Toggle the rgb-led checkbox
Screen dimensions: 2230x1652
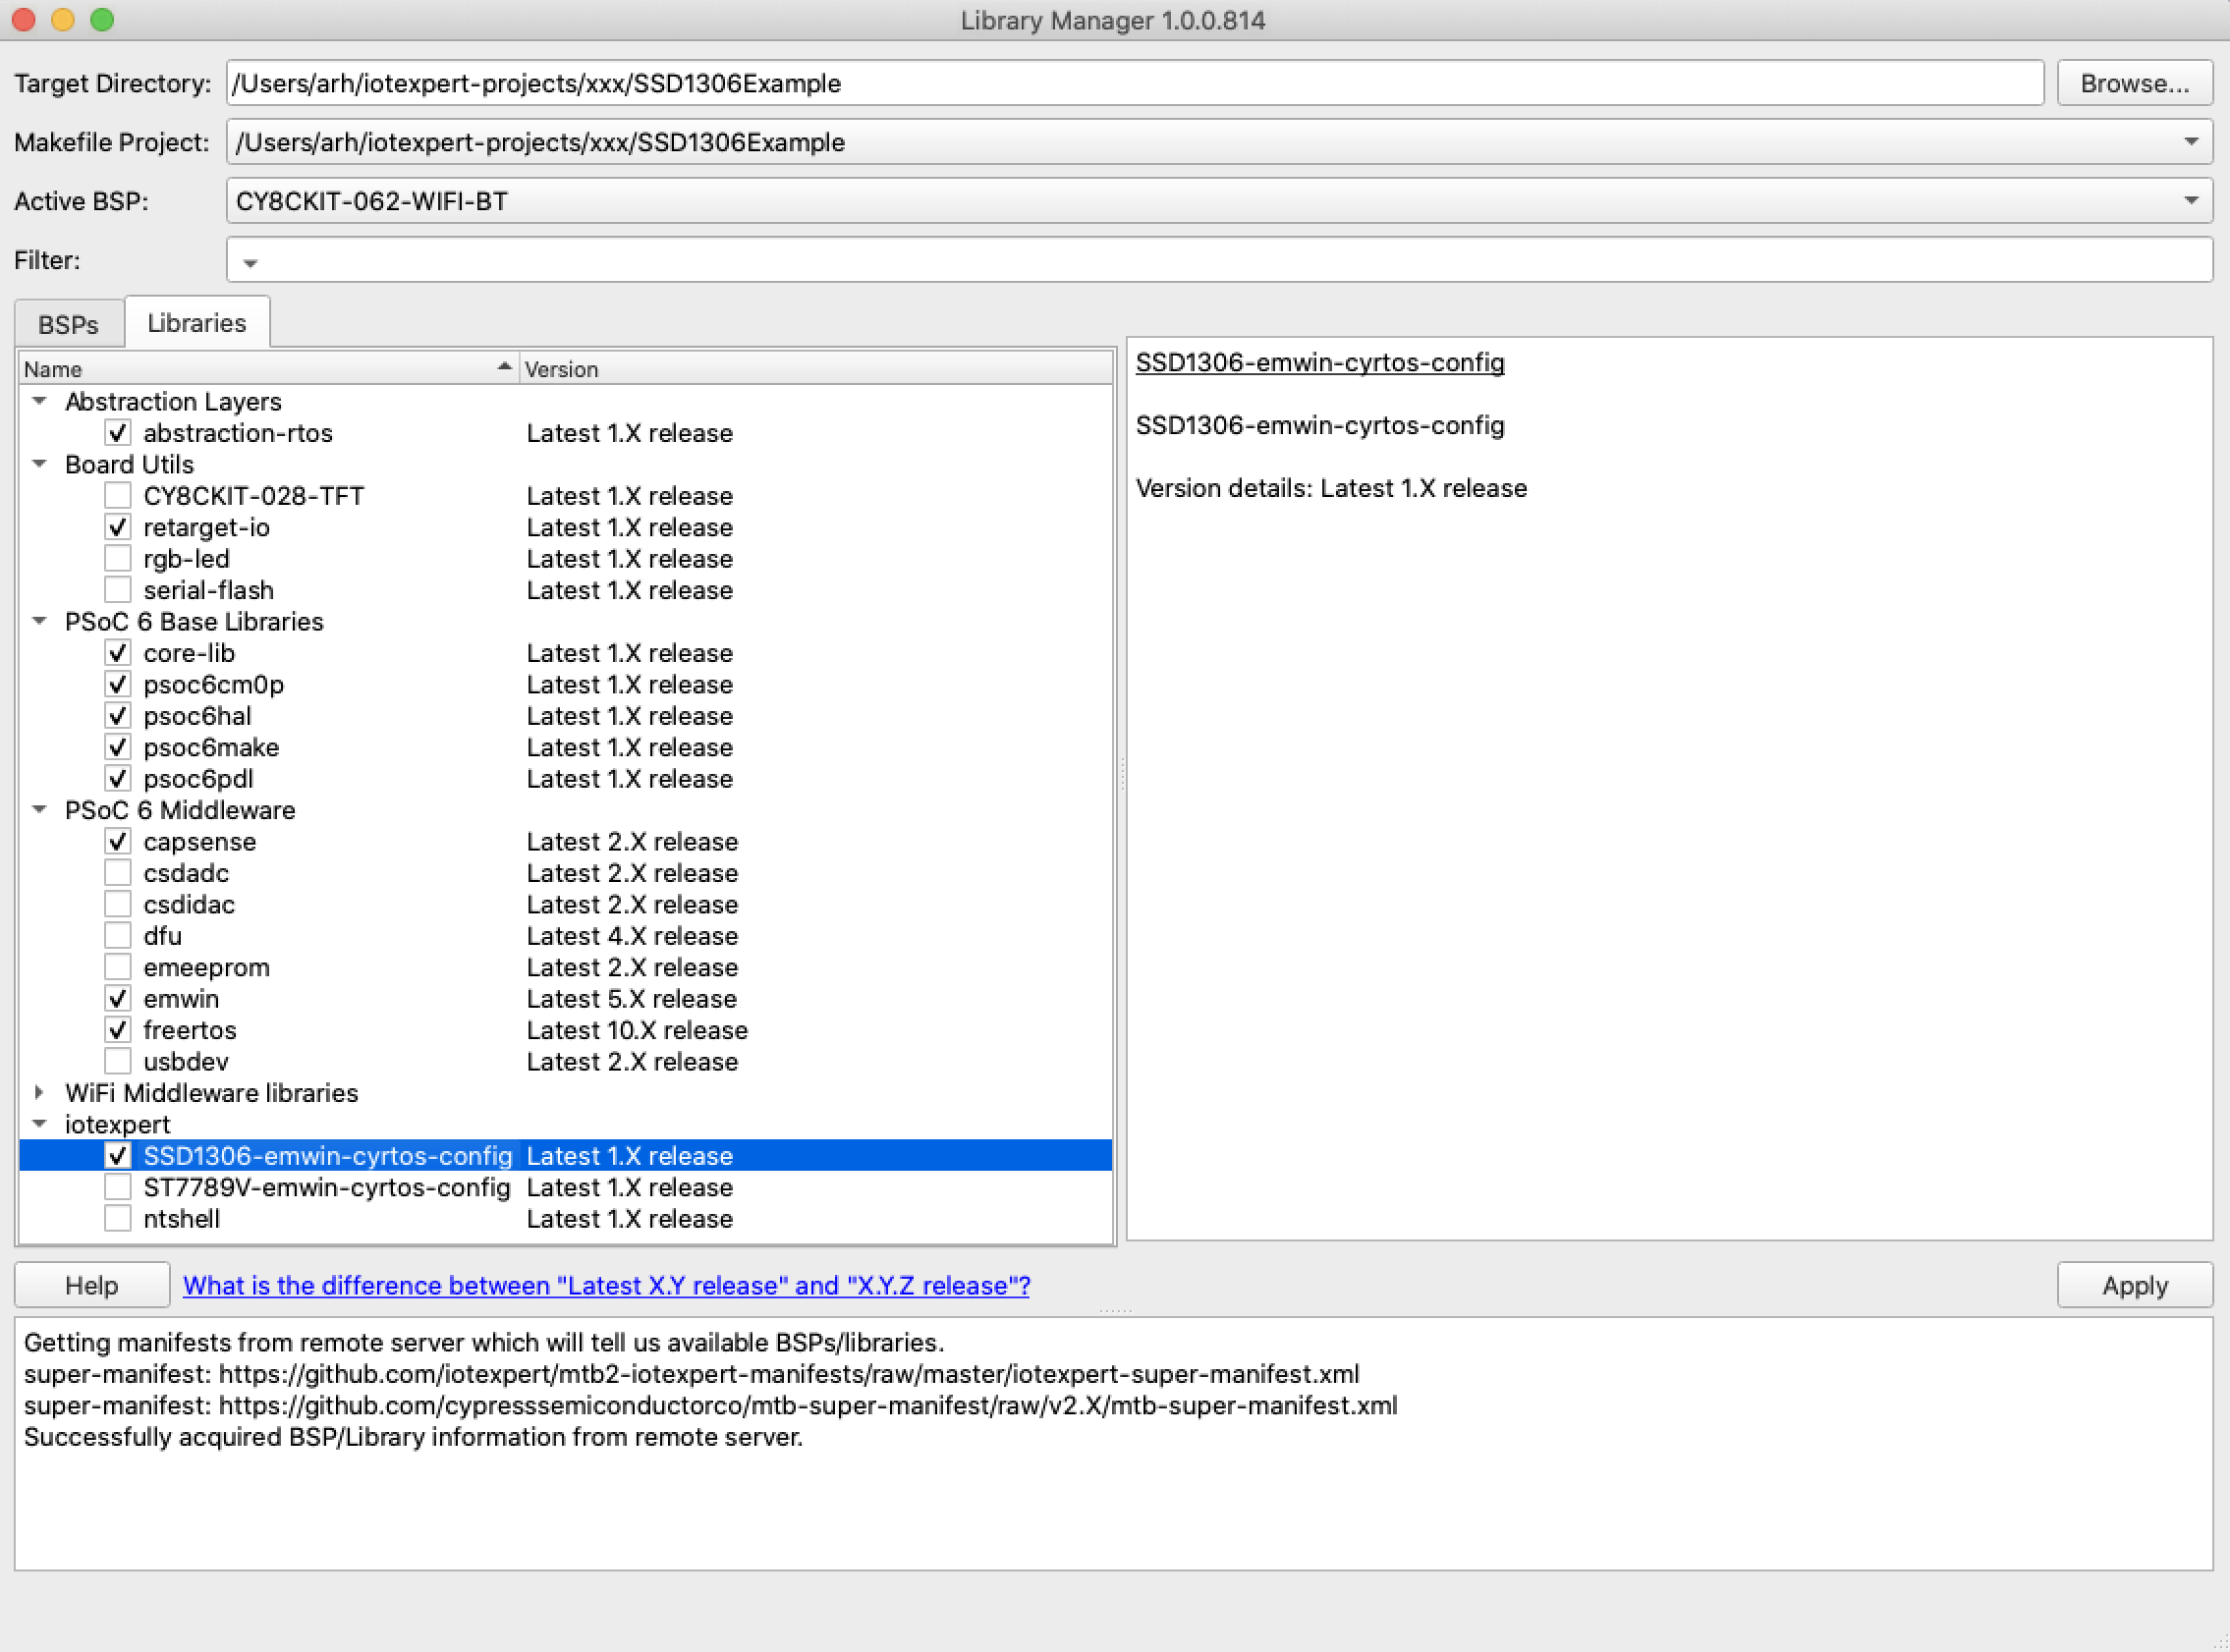point(118,558)
